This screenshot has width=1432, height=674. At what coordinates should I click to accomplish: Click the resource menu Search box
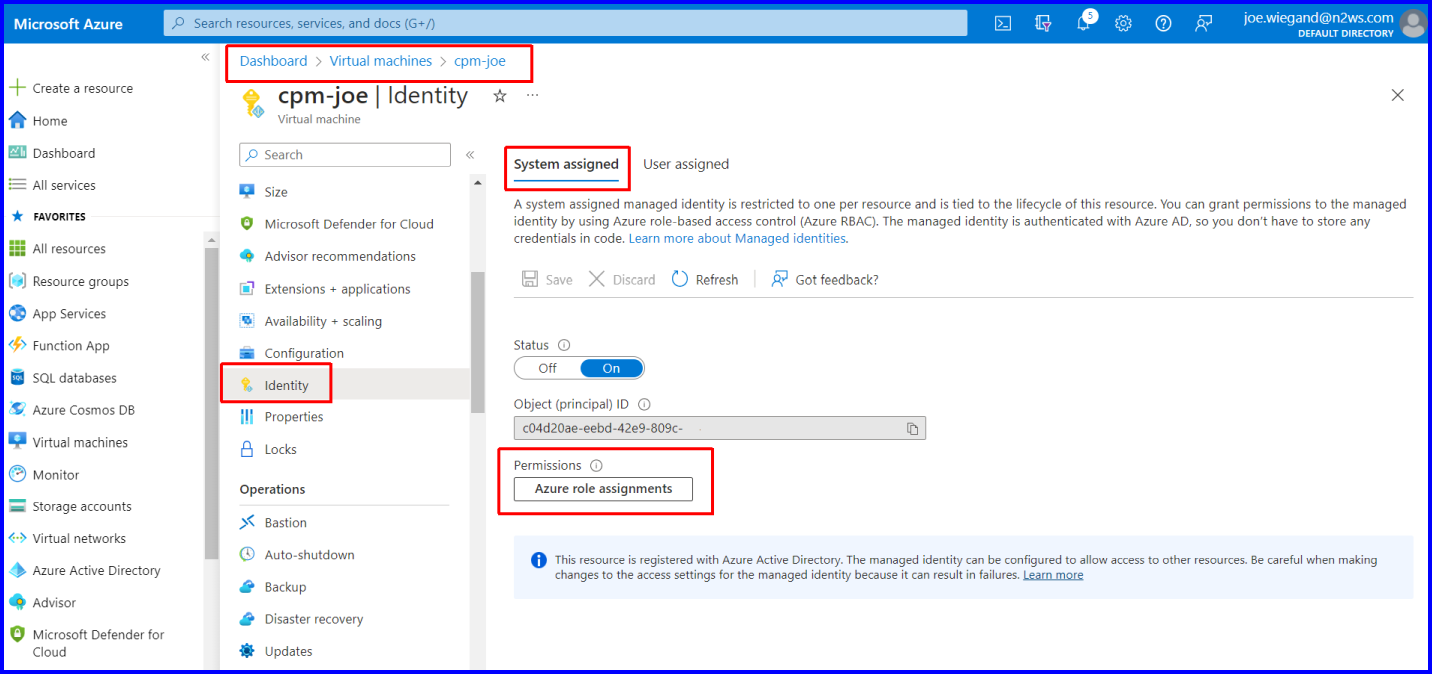pyautogui.click(x=345, y=155)
